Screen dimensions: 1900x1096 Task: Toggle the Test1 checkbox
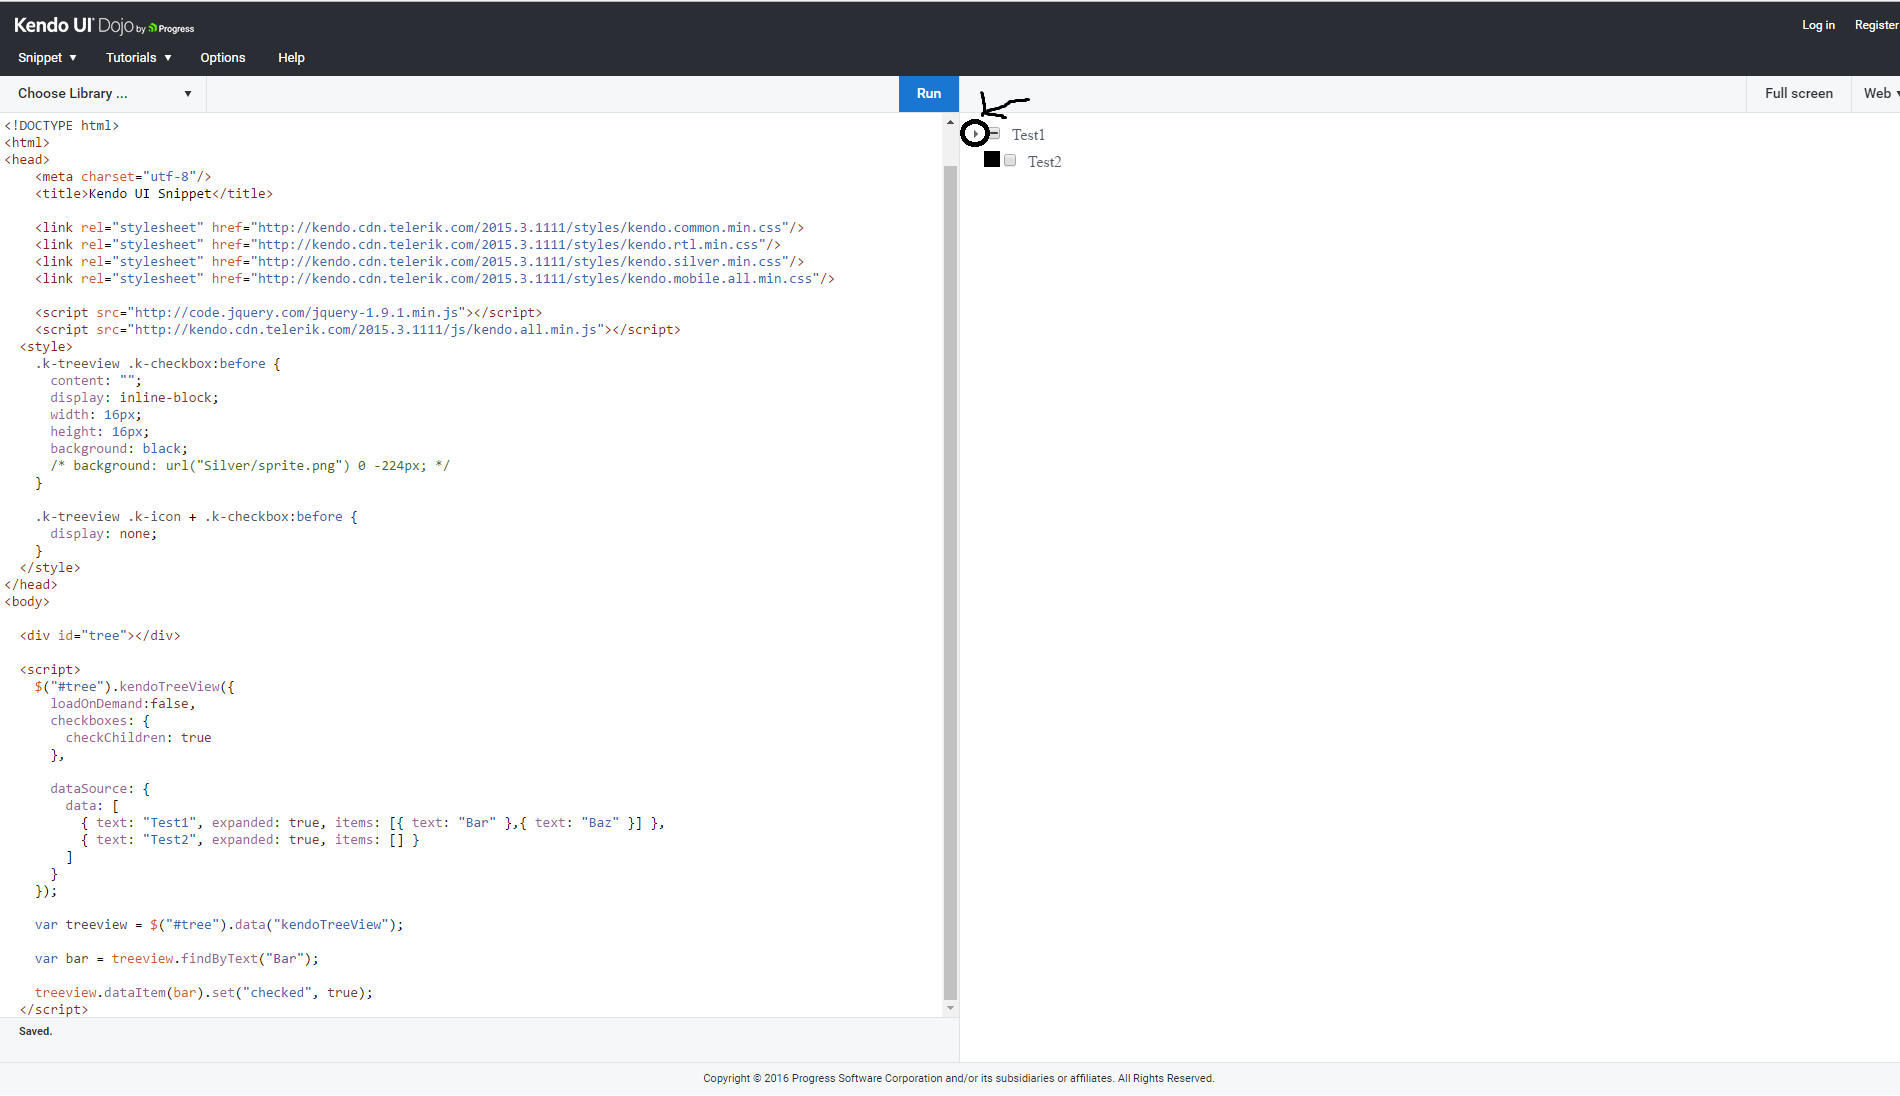pos(994,133)
